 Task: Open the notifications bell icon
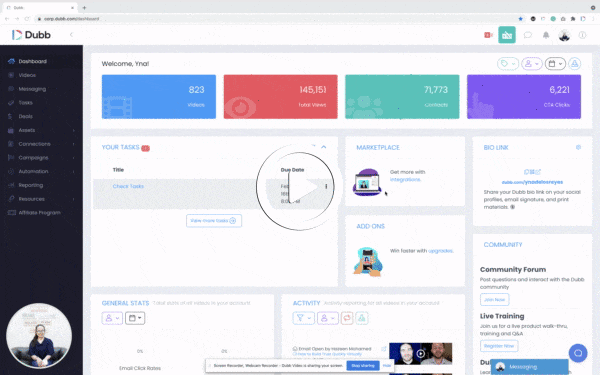(x=546, y=35)
